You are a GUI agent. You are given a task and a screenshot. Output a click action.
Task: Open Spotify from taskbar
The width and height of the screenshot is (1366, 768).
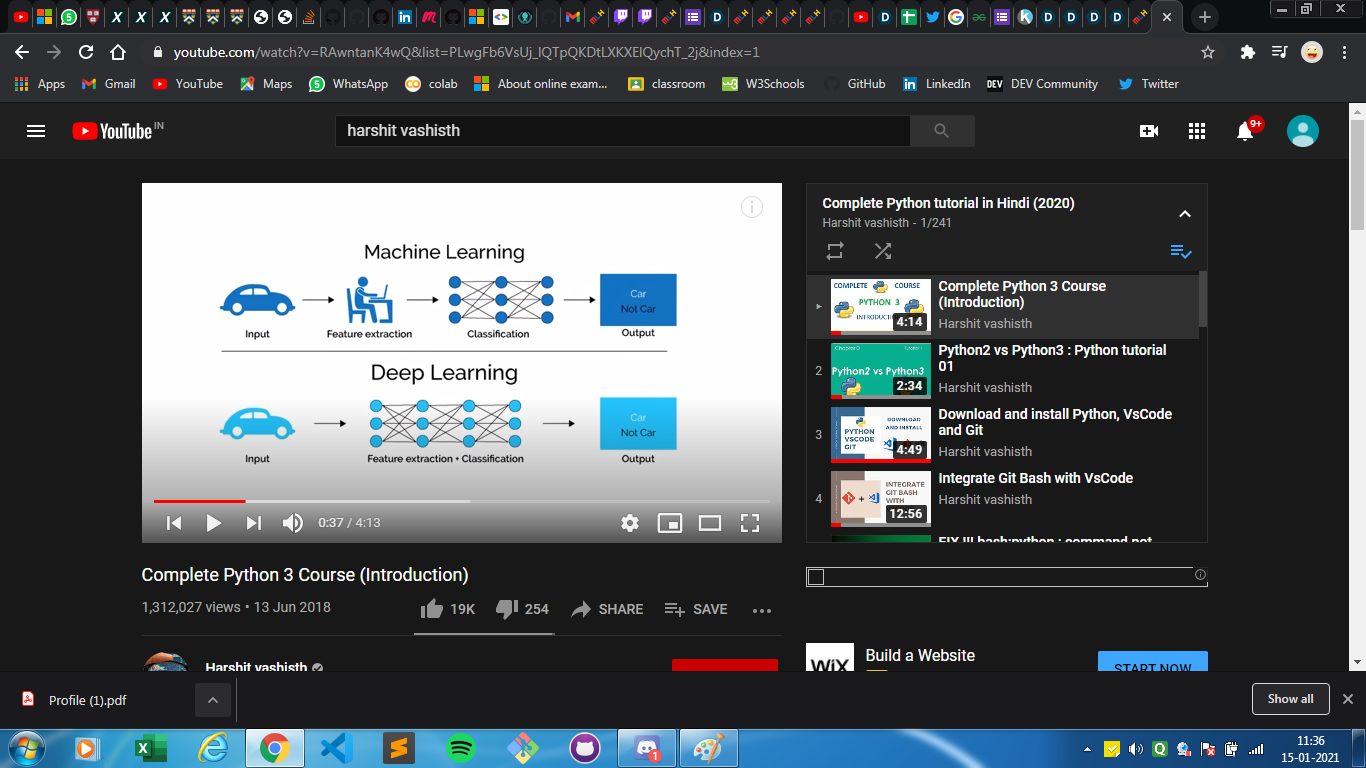click(x=460, y=747)
